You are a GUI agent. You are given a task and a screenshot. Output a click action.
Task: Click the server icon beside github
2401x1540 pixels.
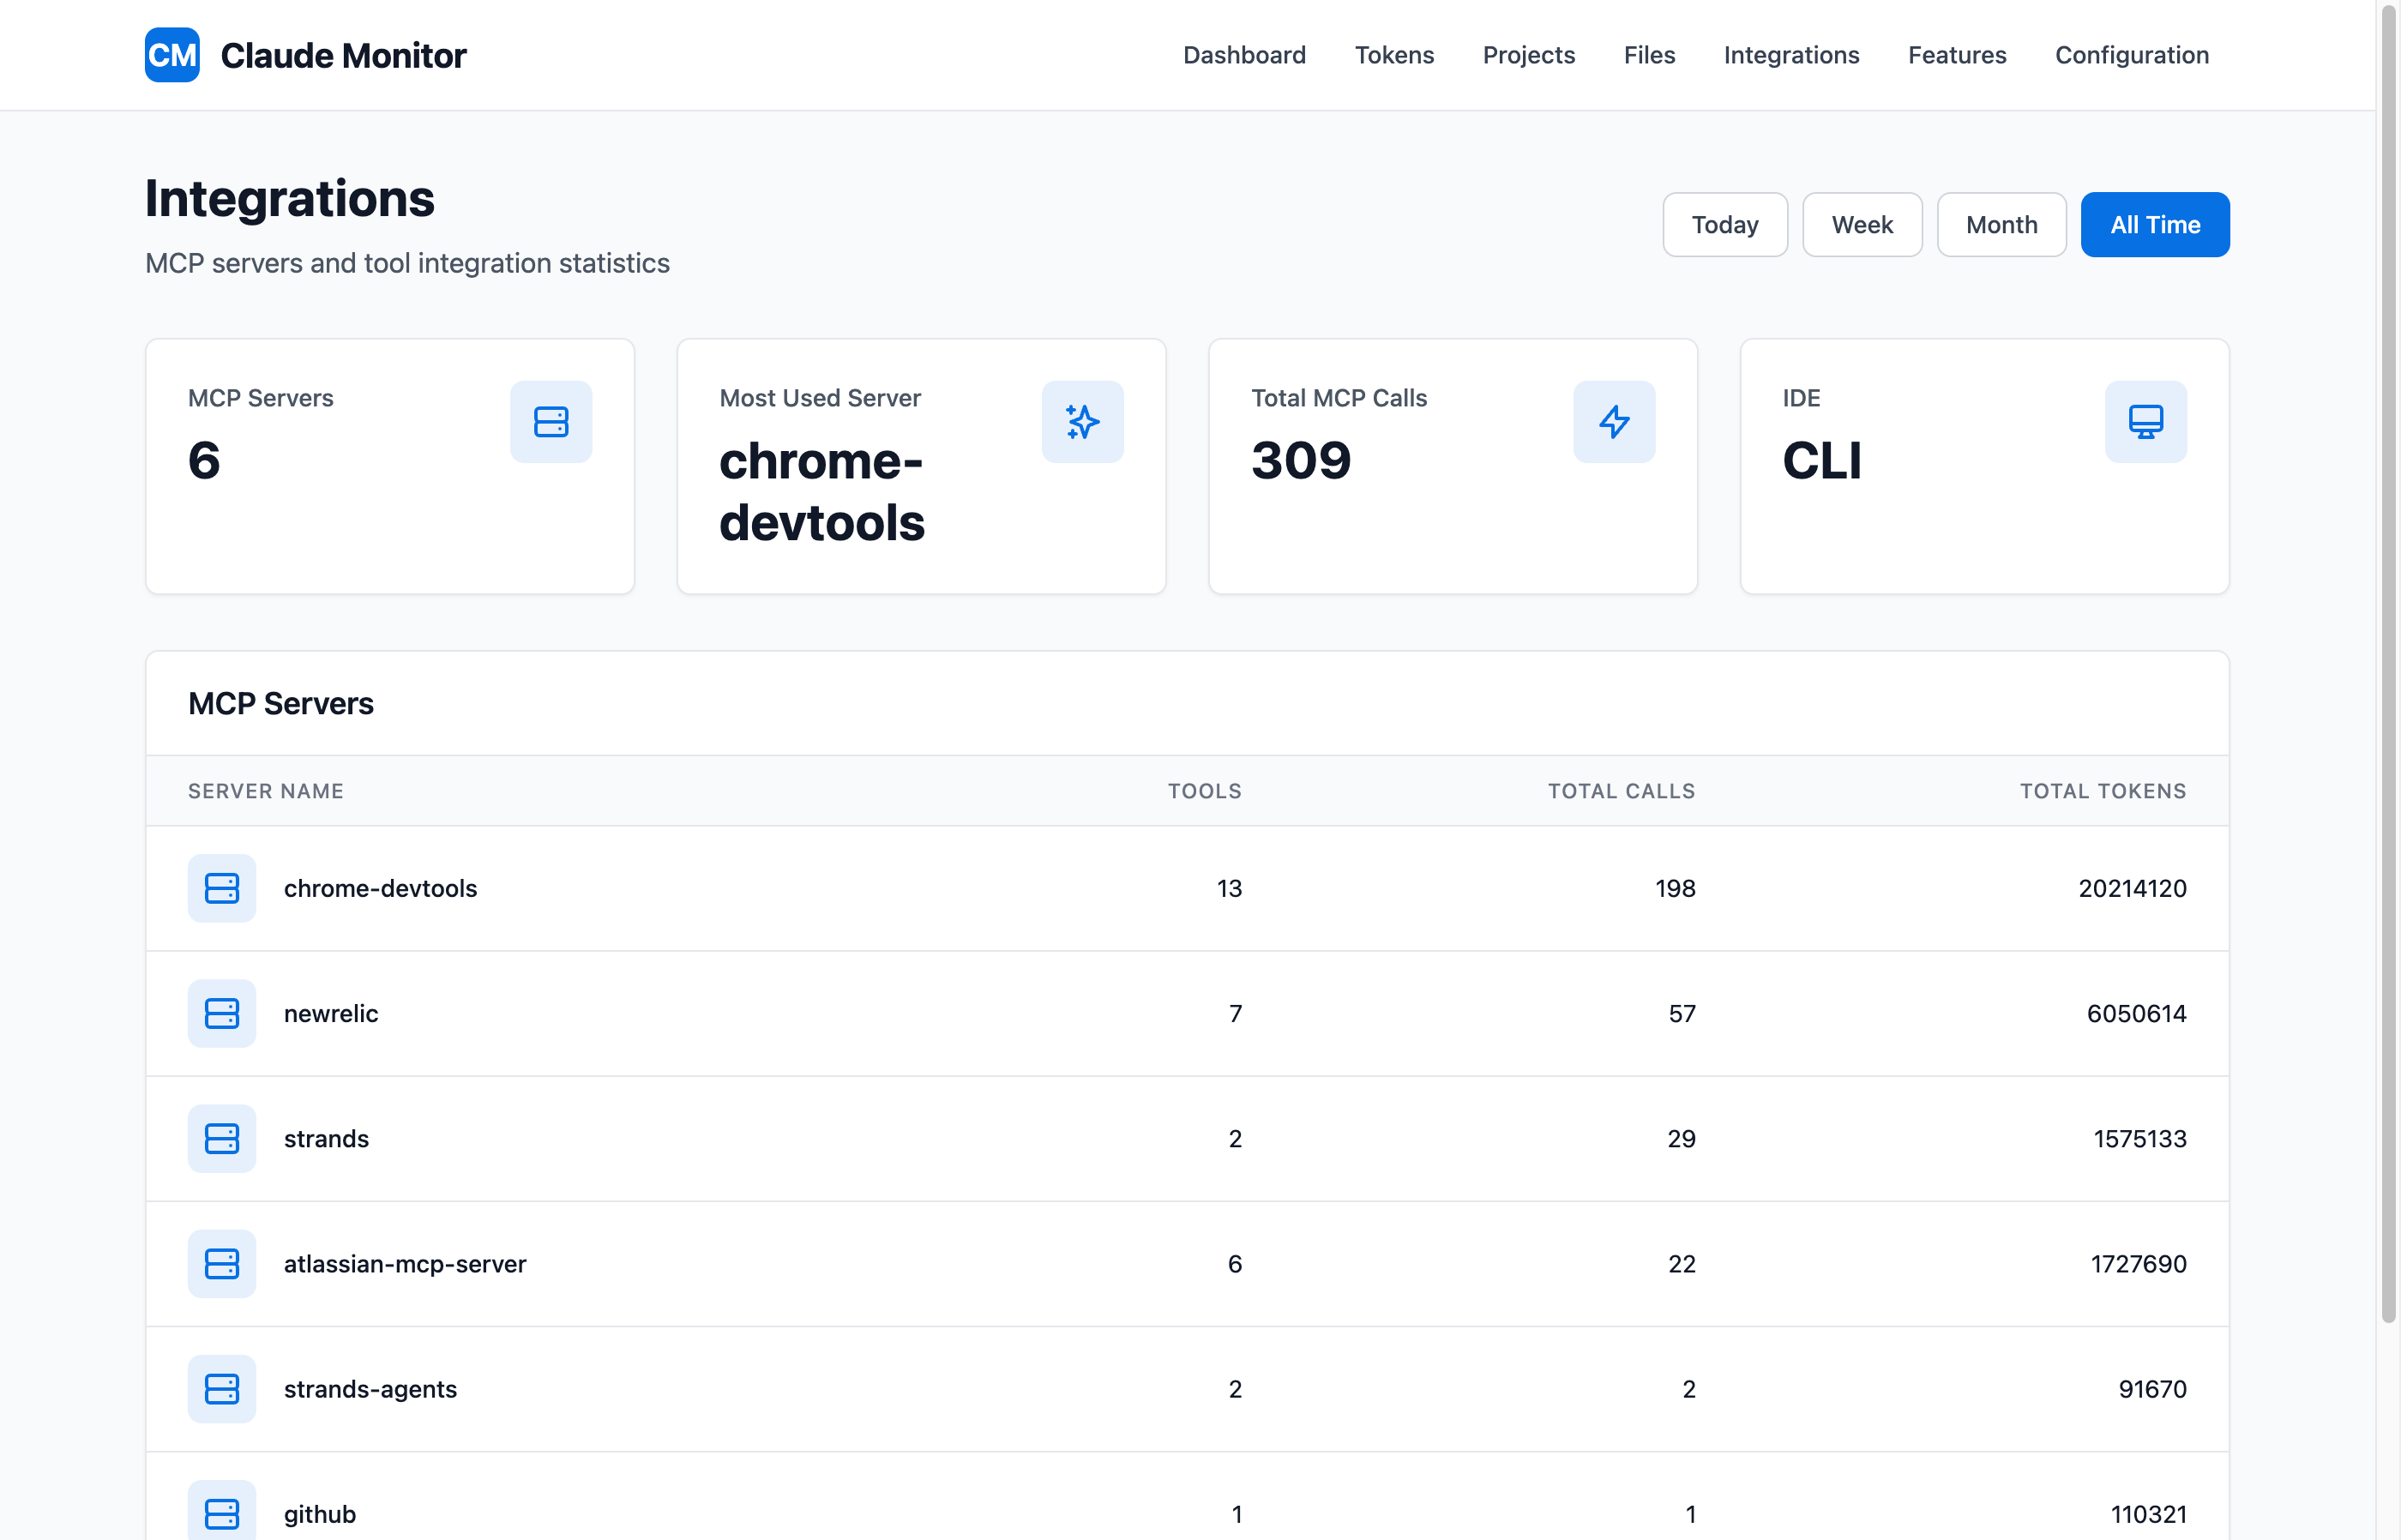pyautogui.click(x=221, y=1513)
